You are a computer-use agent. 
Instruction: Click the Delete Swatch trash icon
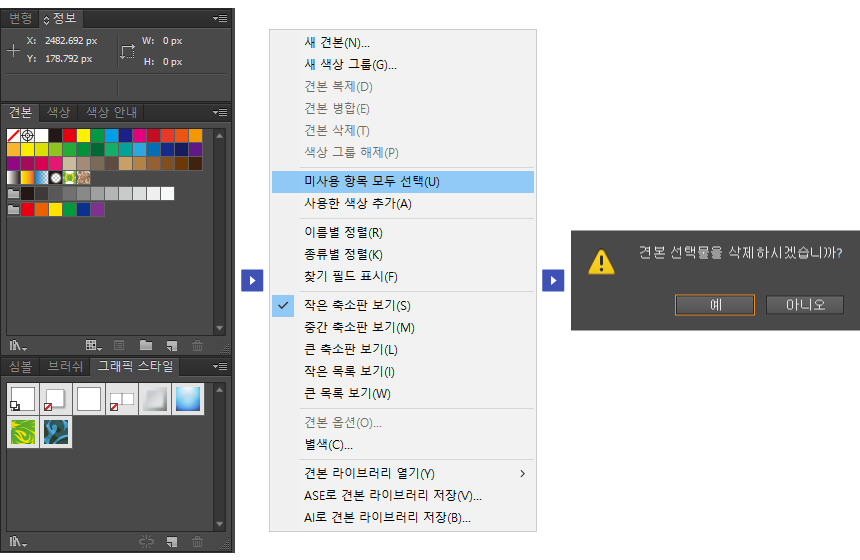click(x=197, y=346)
